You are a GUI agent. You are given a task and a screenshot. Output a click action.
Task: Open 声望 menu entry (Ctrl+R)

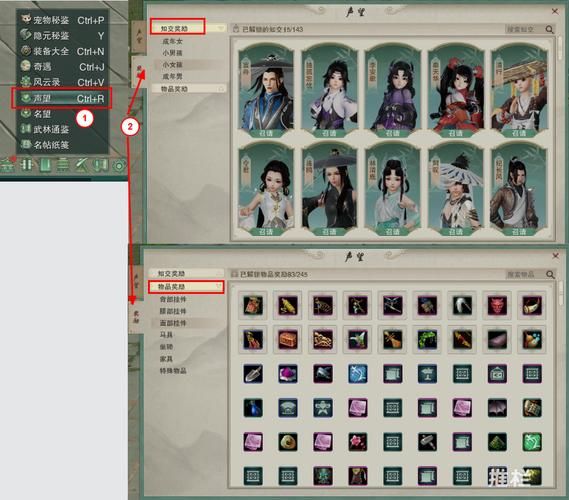click(62, 98)
